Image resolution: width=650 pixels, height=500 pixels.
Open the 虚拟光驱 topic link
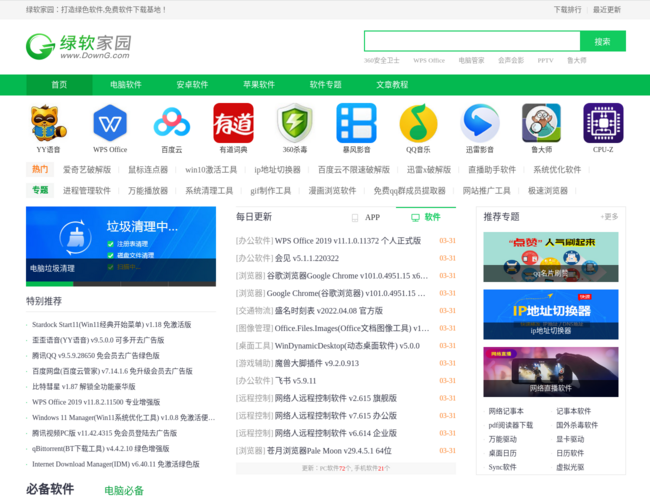570,467
